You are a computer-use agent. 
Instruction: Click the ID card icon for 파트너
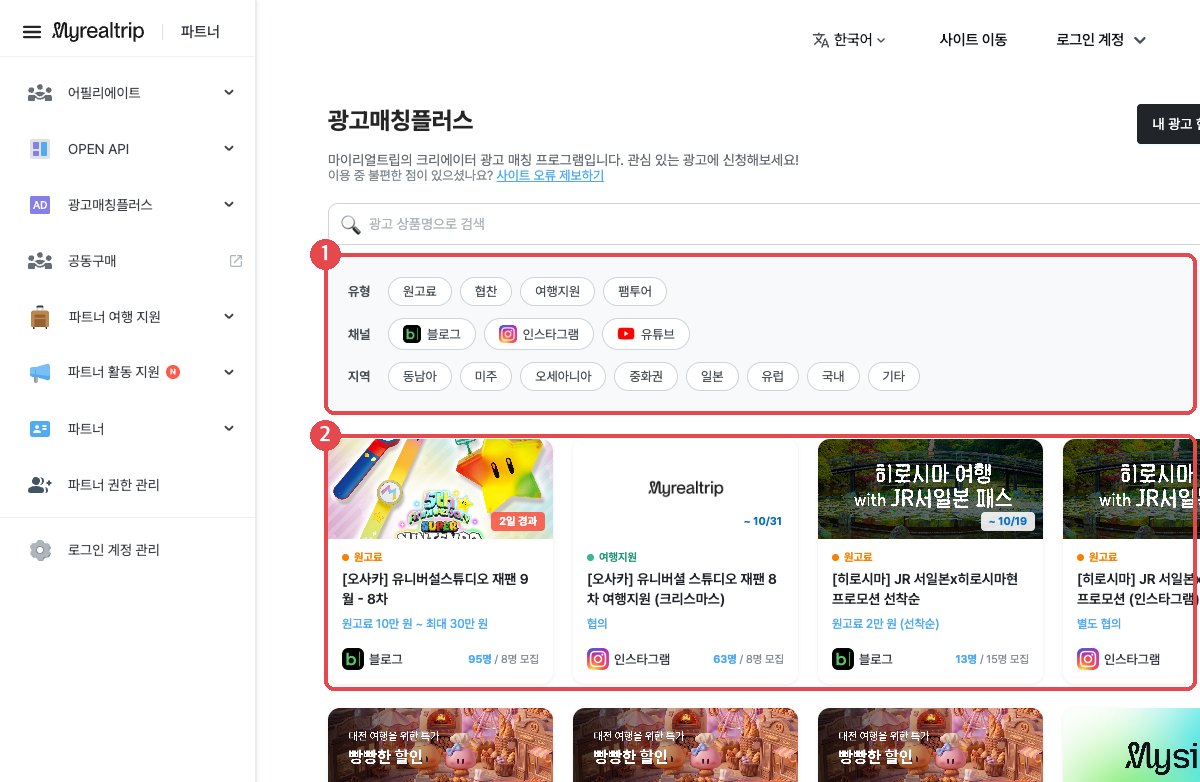[40, 429]
